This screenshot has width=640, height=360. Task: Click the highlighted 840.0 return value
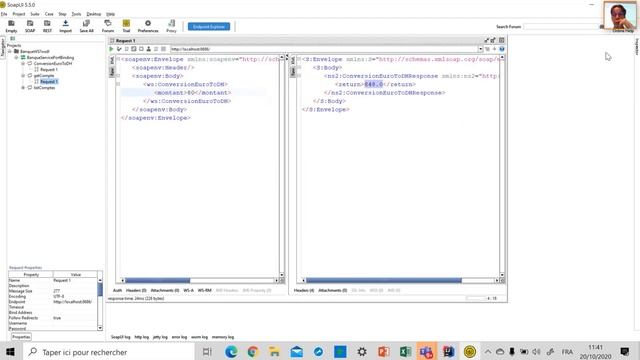coord(373,84)
